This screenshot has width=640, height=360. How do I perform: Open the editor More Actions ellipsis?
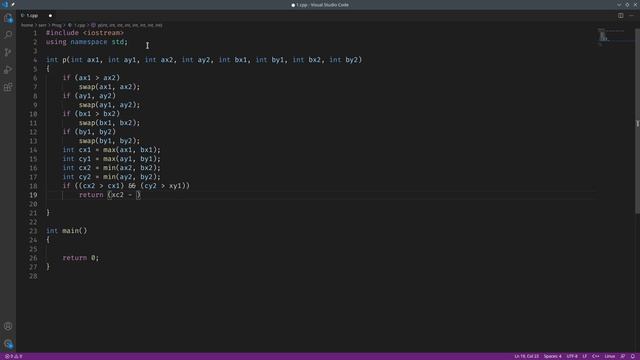(631, 16)
